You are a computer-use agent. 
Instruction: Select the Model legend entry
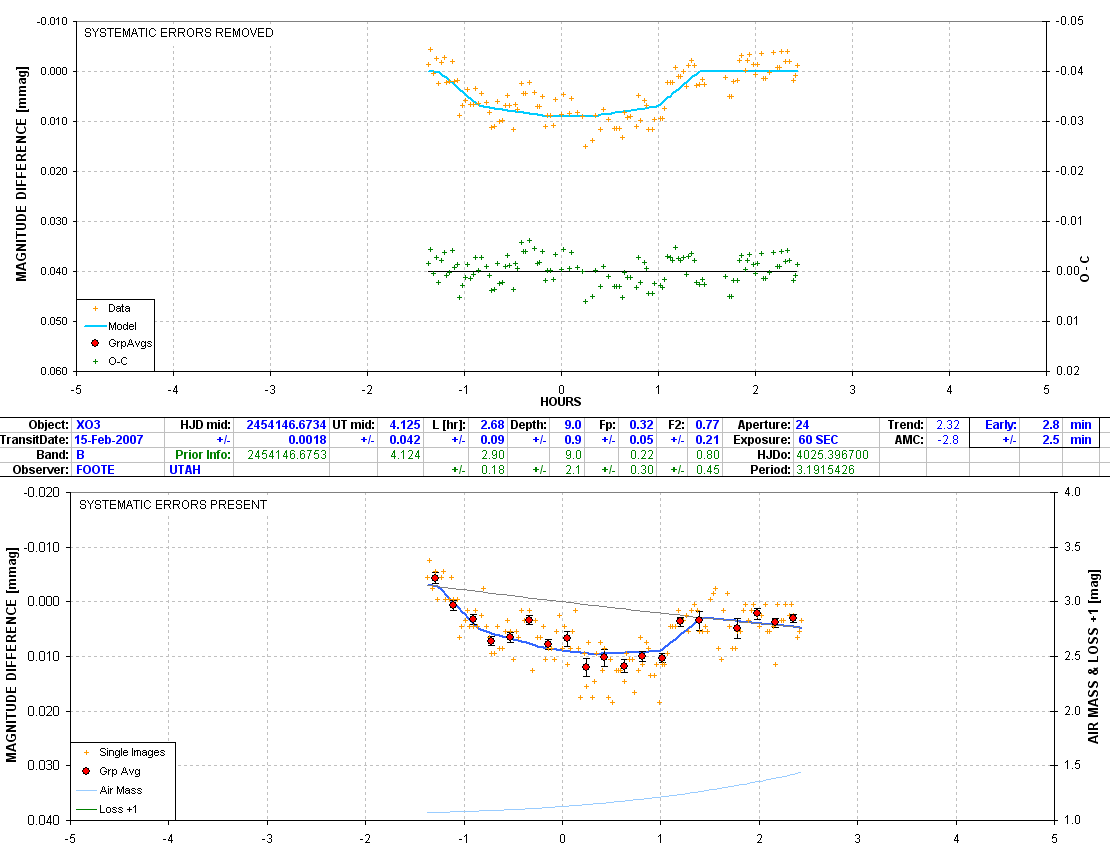click(x=122, y=326)
